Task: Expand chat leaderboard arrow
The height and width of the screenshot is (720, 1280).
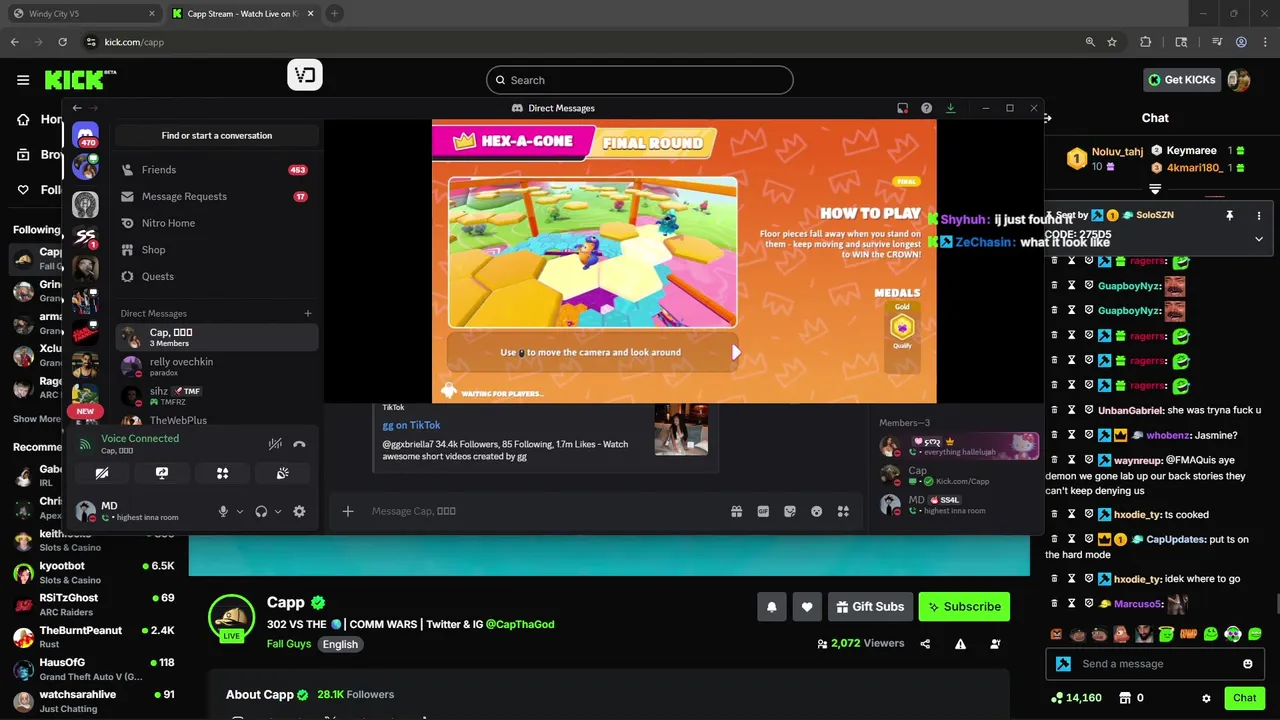Action: point(1155,189)
